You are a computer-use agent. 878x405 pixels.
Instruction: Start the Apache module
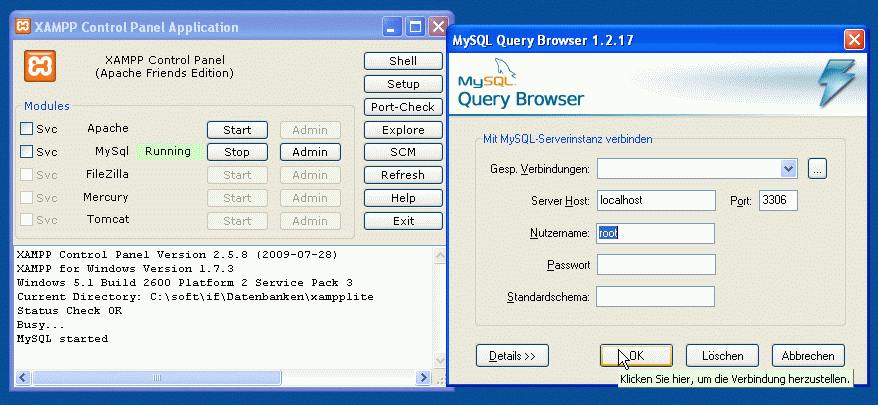[237, 130]
